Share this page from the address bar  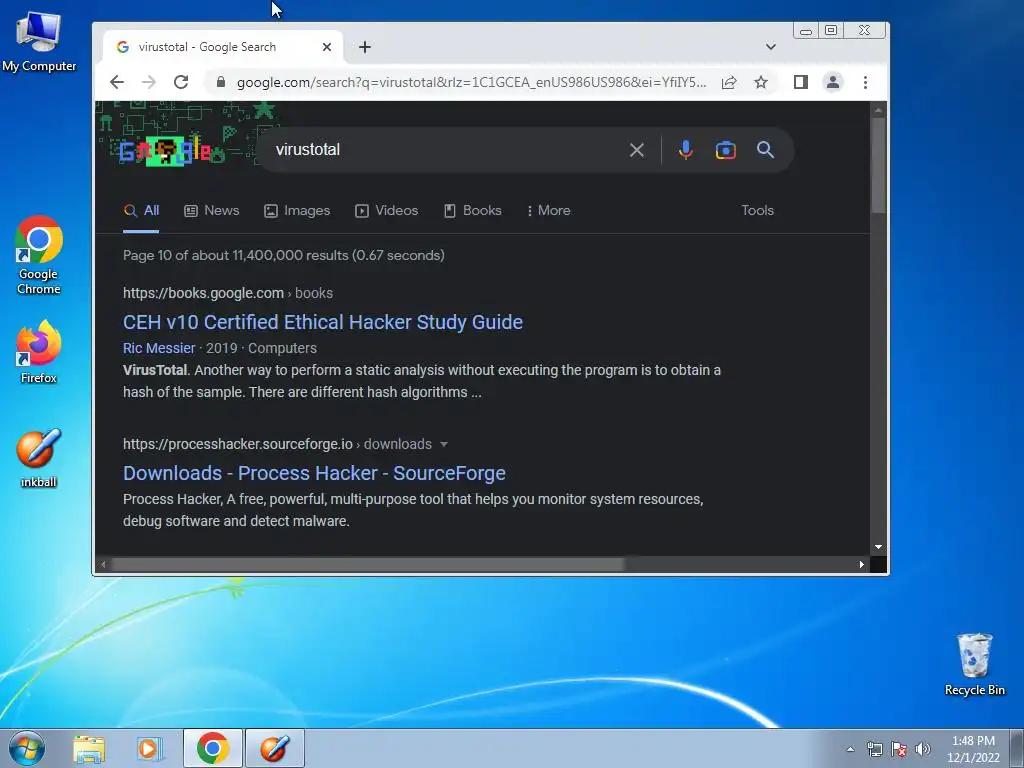point(729,82)
